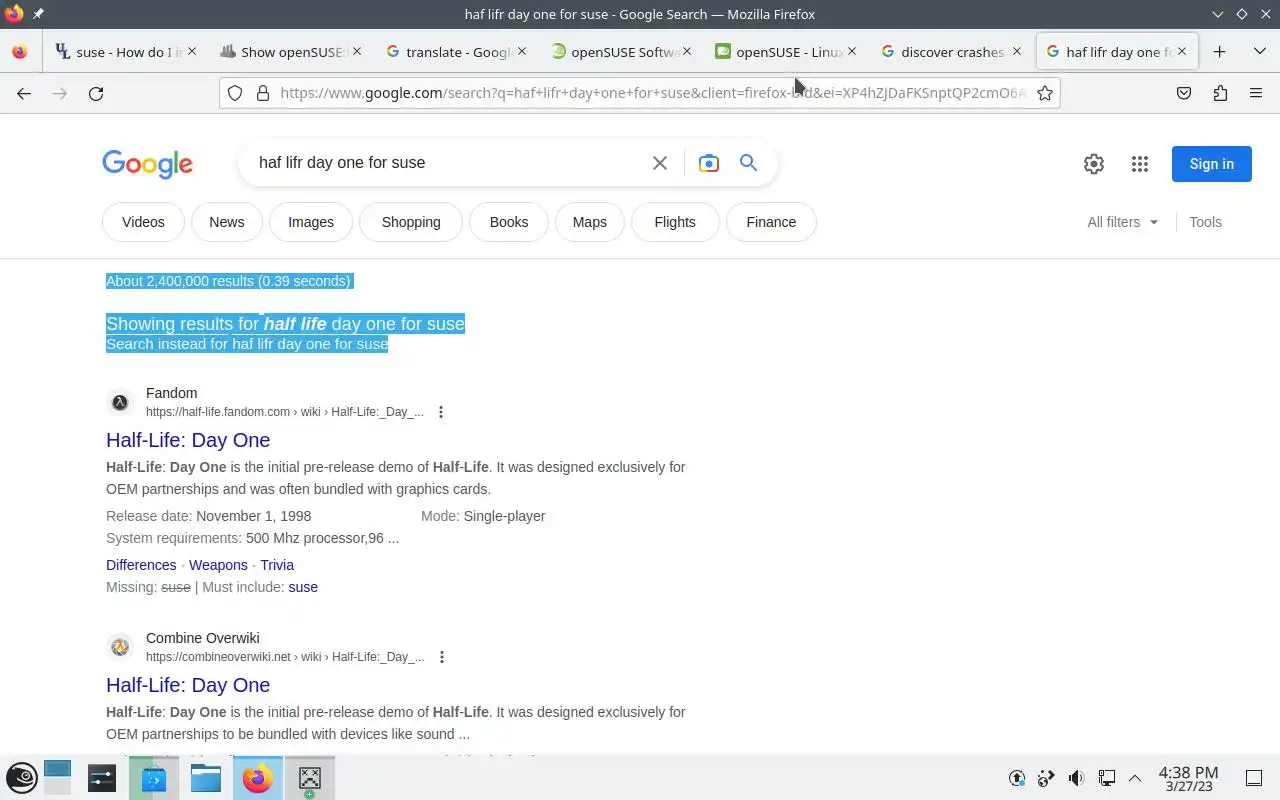1280x800 pixels.
Task: Open options for Fandom result
Action: [x=441, y=412]
